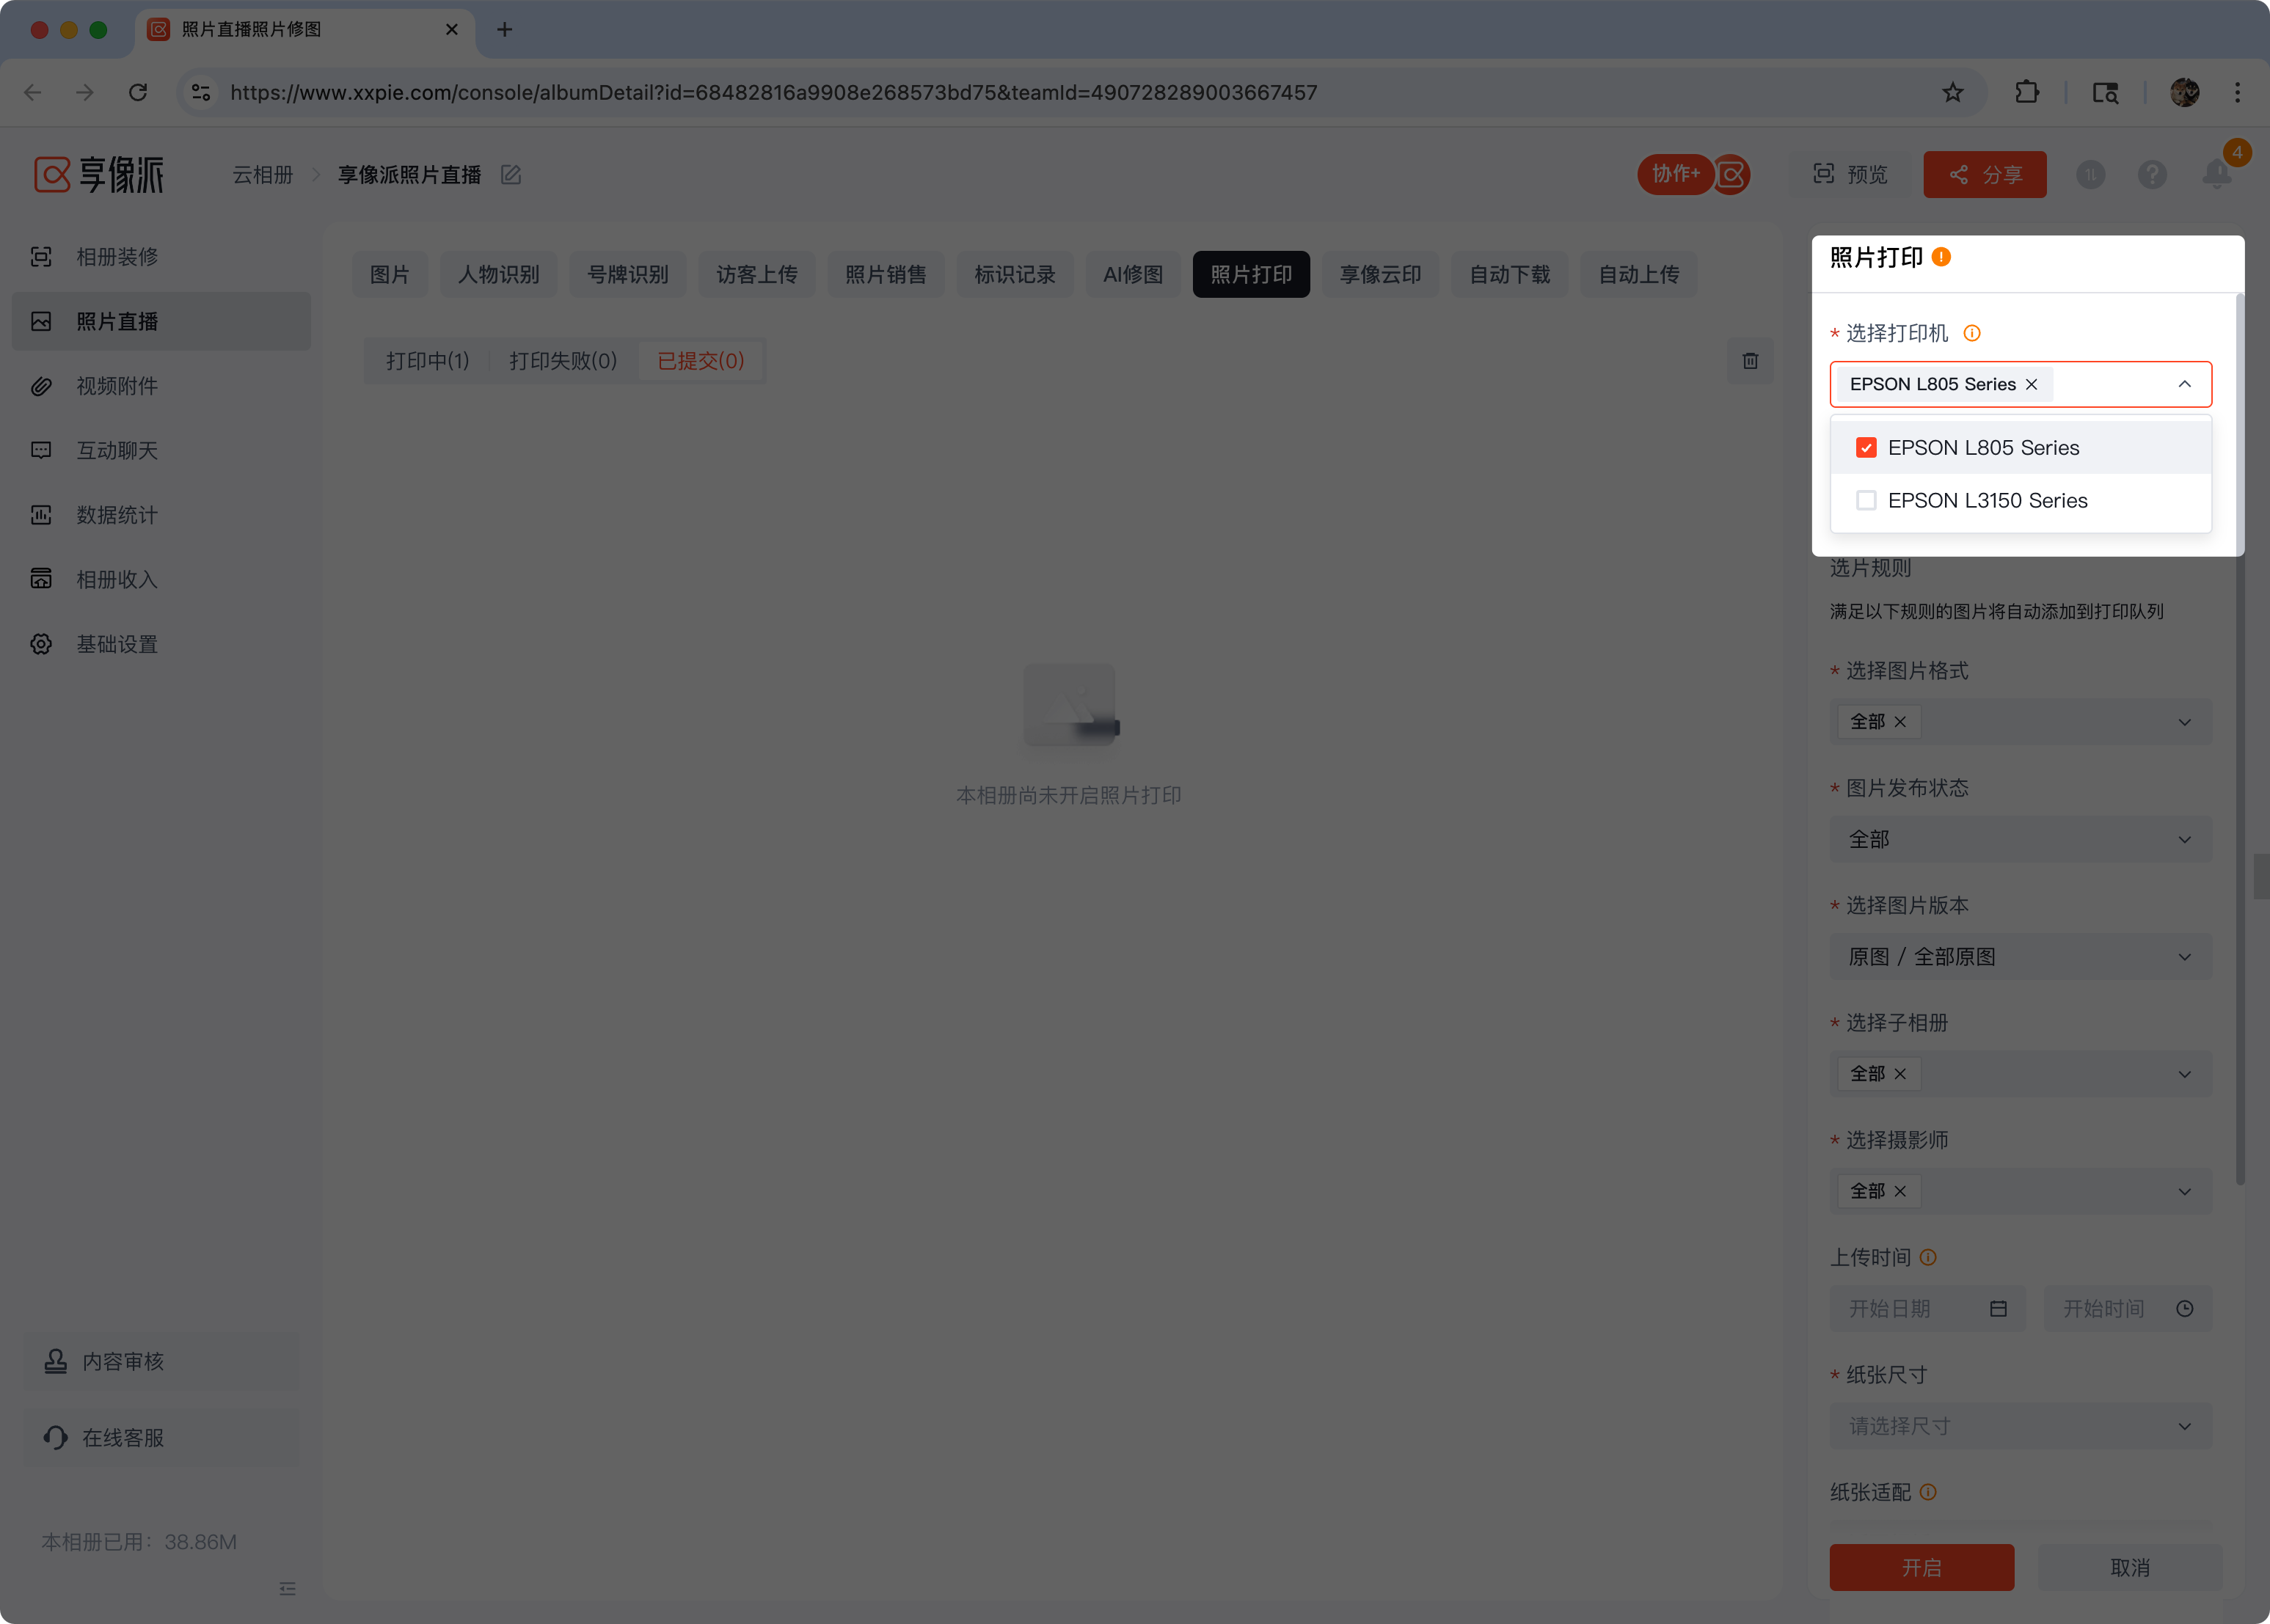Uncheck EPSON L805 Series checkbox
Screen dimensions: 2270x1624
click(1866, 448)
